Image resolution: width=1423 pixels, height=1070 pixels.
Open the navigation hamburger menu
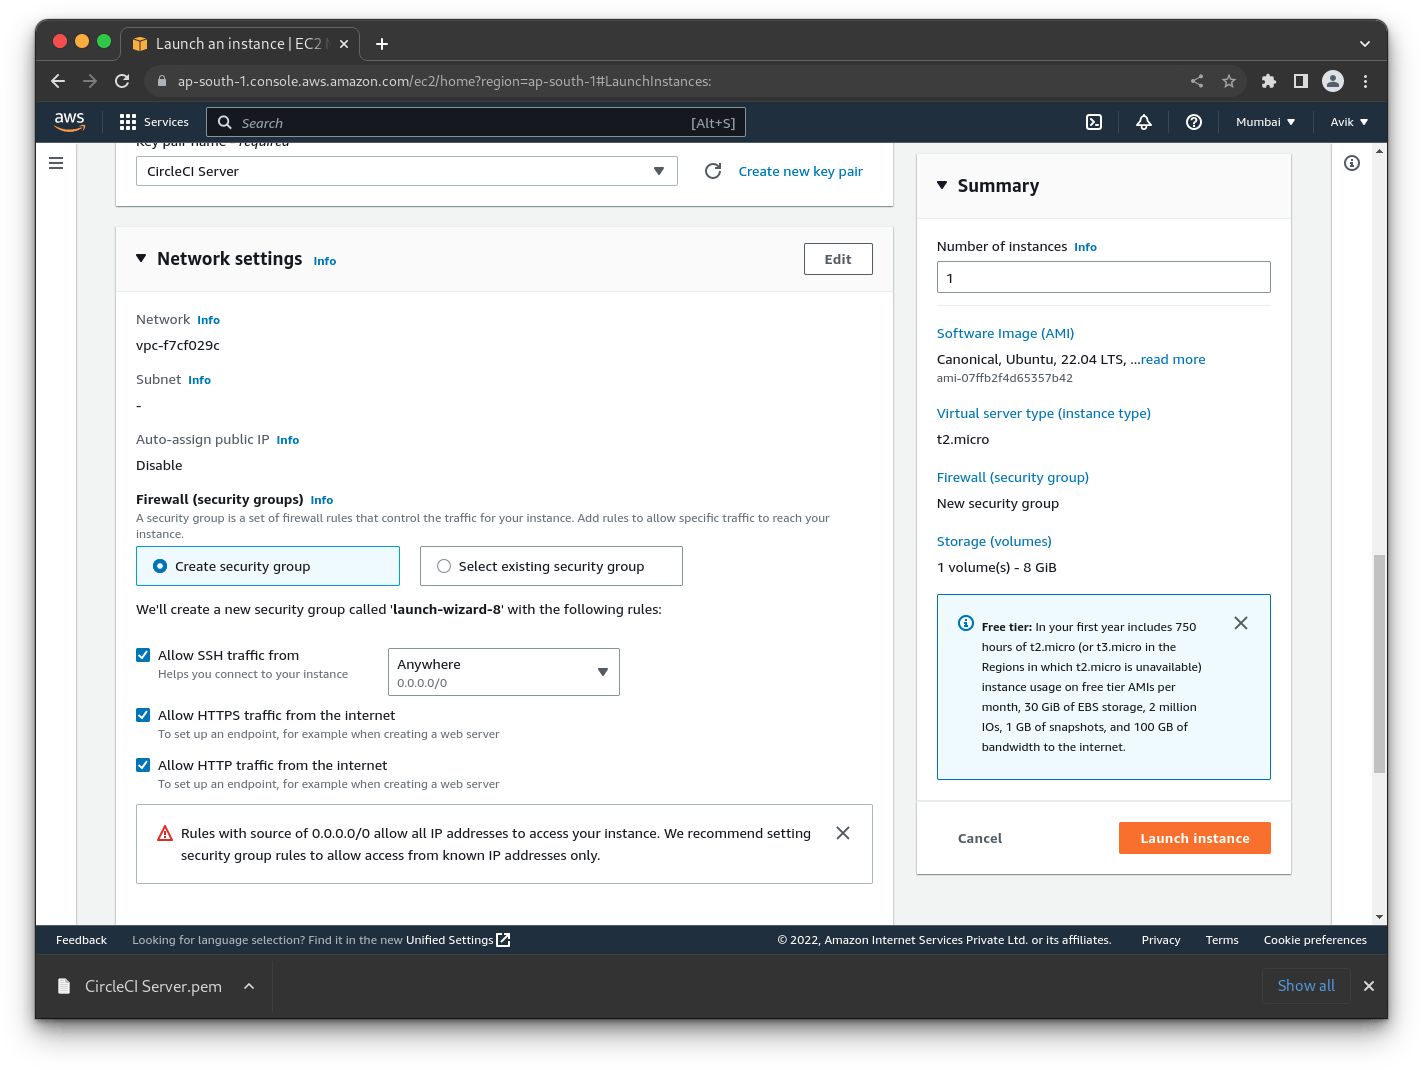point(56,162)
